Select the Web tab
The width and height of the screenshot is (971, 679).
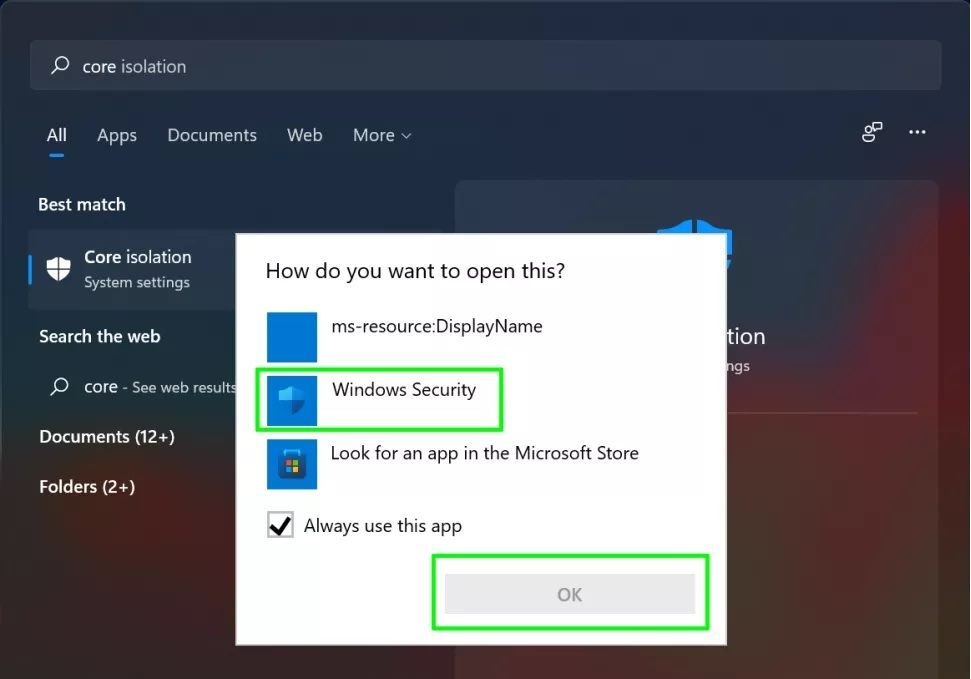(305, 135)
